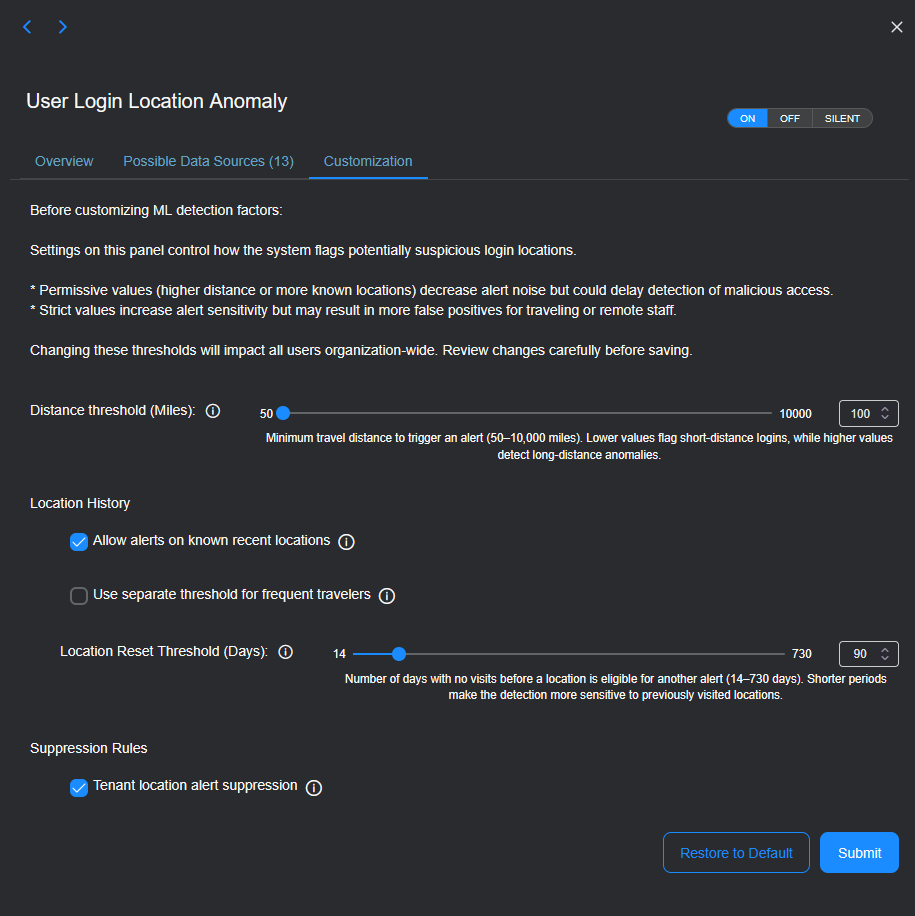Screen dimensions: 915x916
Task: Uncheck Tenant location alert suppression
Action: coord(79,788)
